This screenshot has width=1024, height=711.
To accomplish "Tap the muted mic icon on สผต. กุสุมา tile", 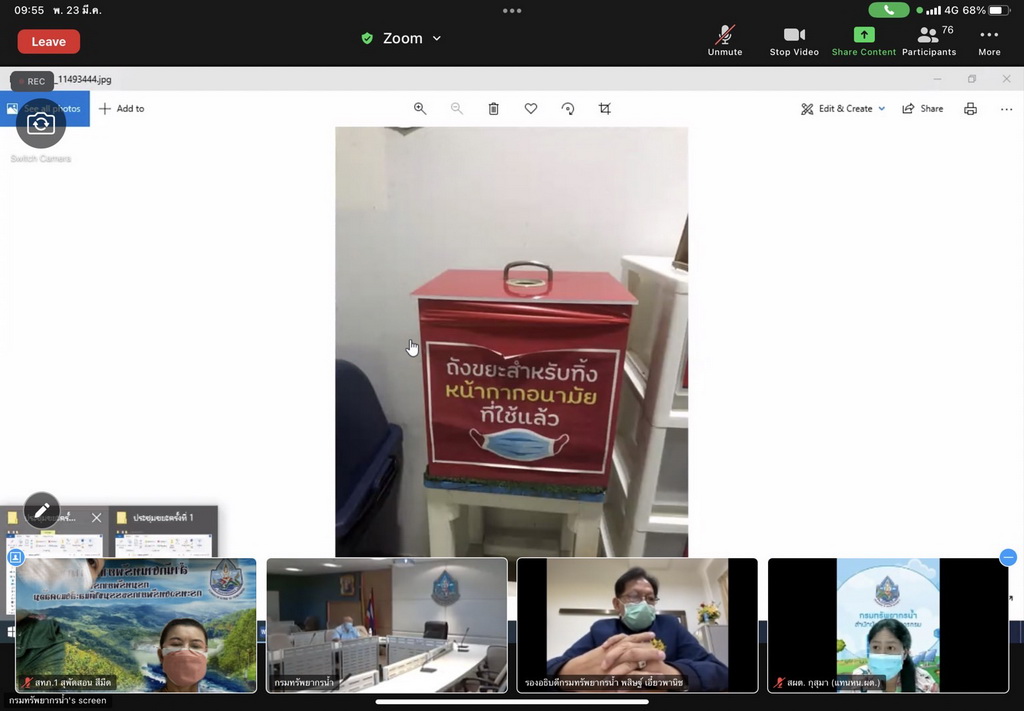I will [x=779, y=682].
